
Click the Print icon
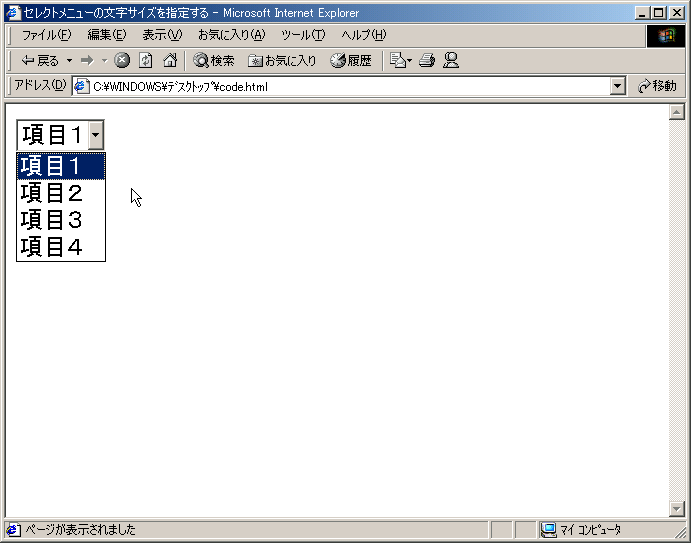point(427,60)
